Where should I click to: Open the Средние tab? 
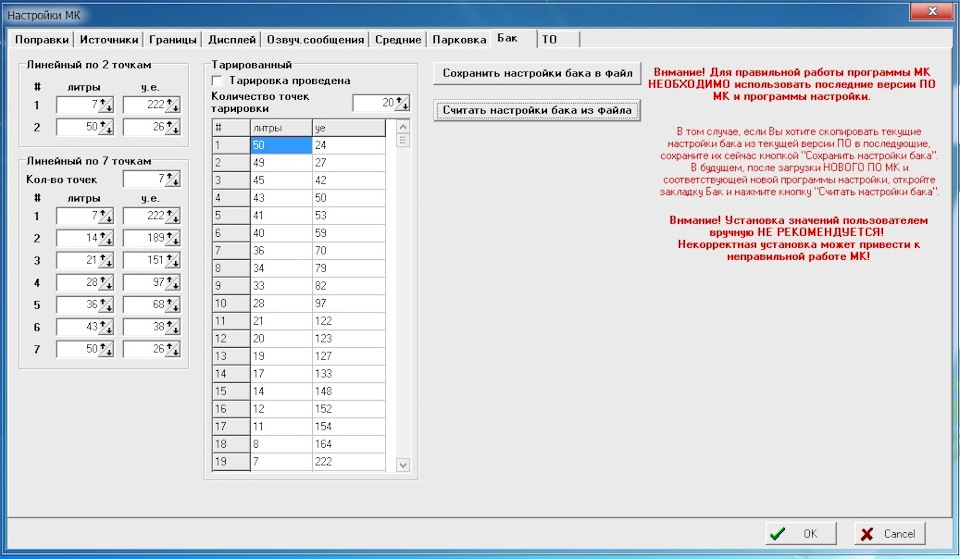point(398,40)
